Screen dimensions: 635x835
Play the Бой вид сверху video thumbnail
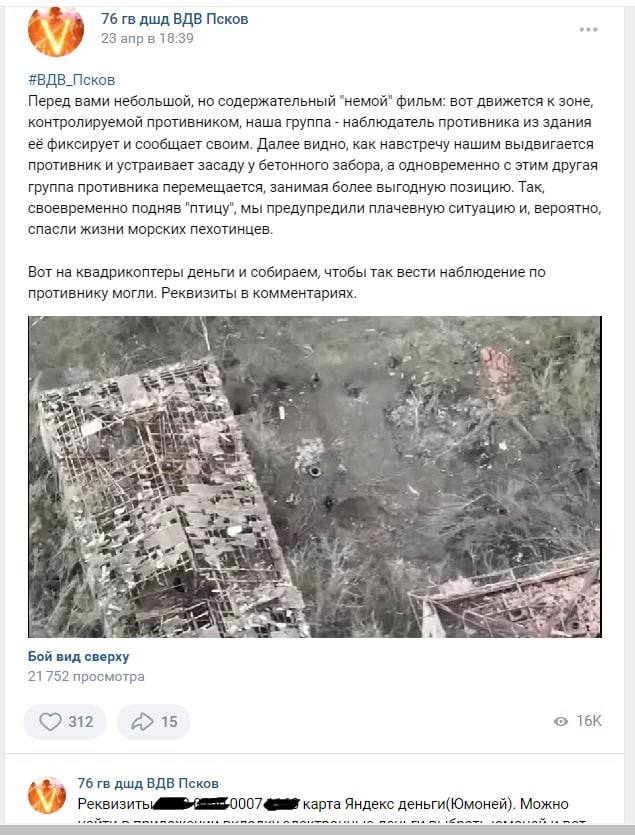click(315, 477)
